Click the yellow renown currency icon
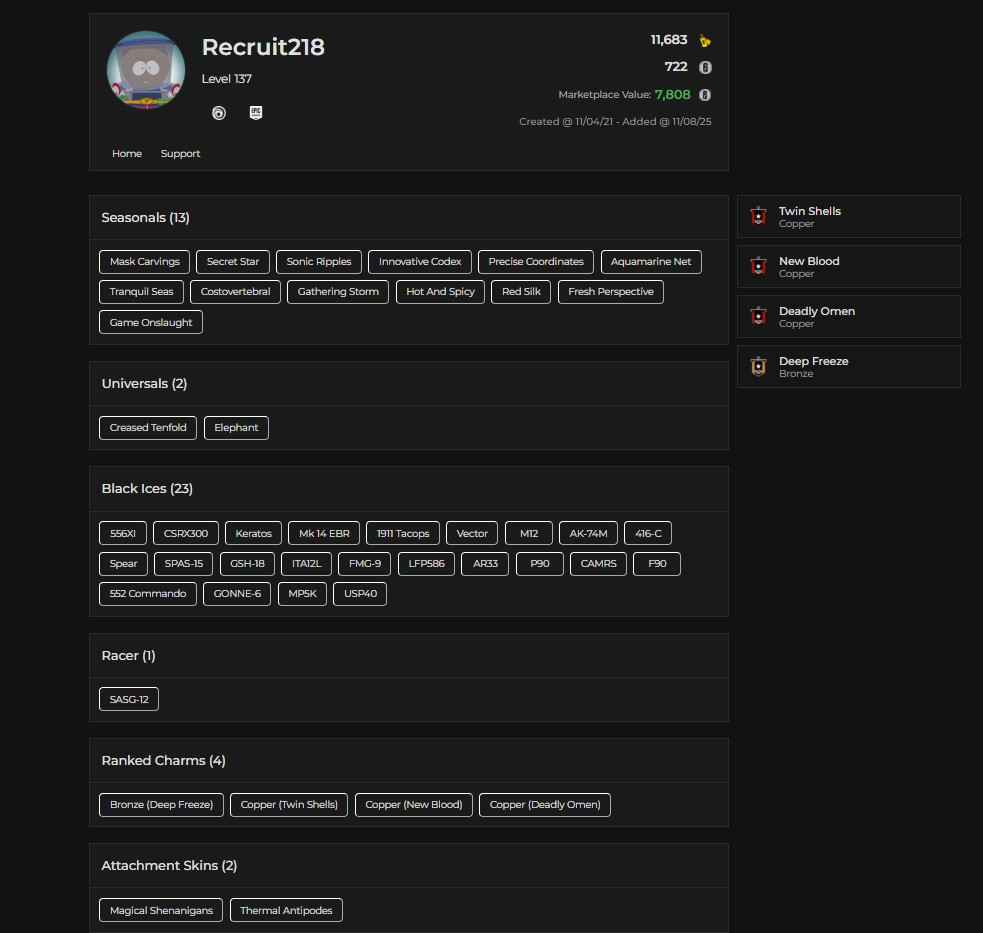The image size is (983, 933). (x=705, y=41)
